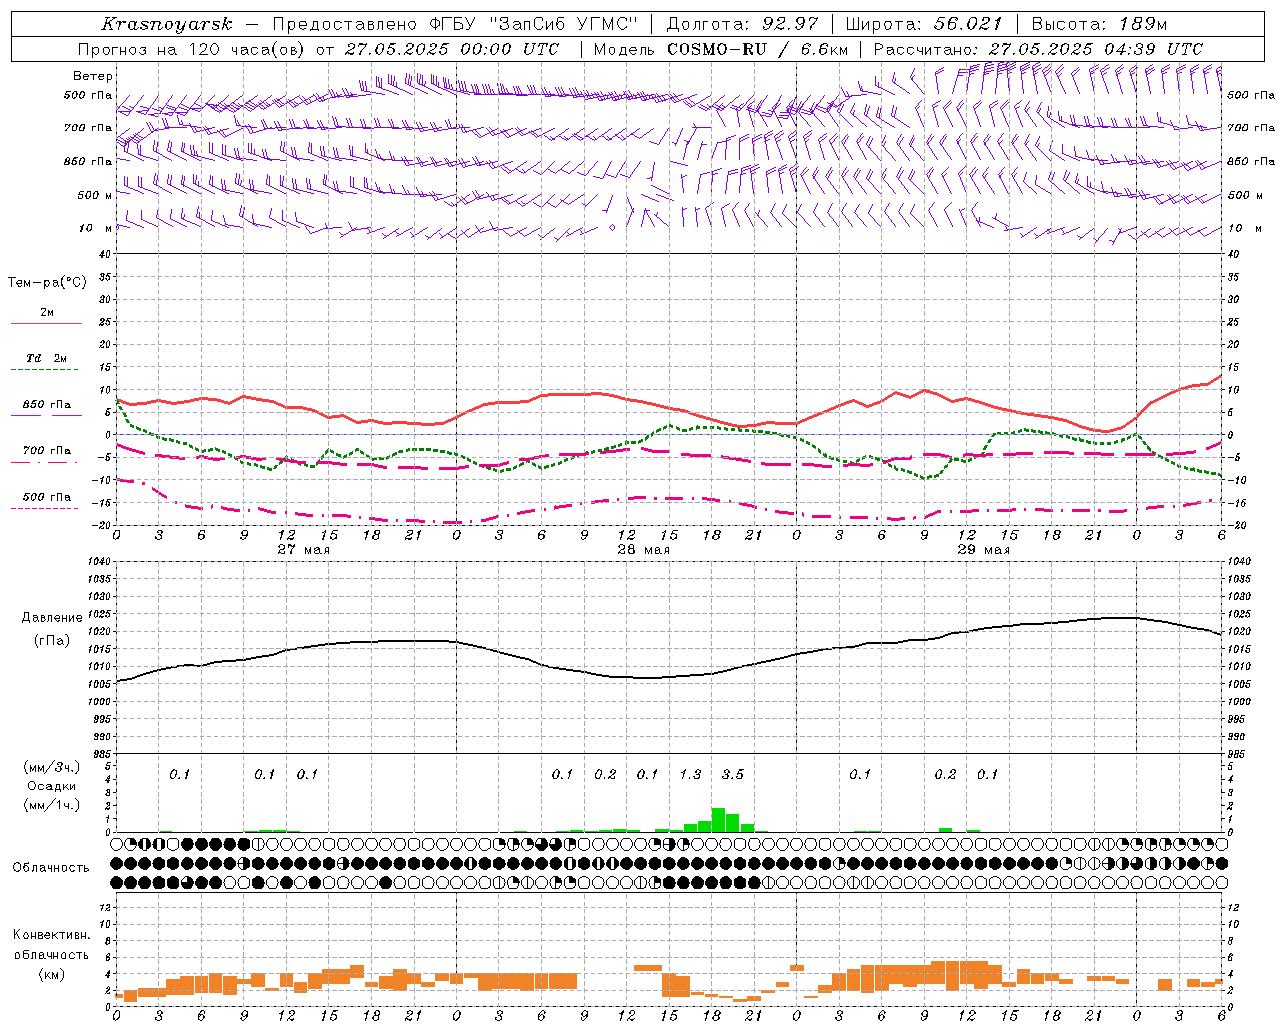The image size is (1280, 1024).
Task: Click the Конвективн. convective cloud label
Action: click(51, 935)
